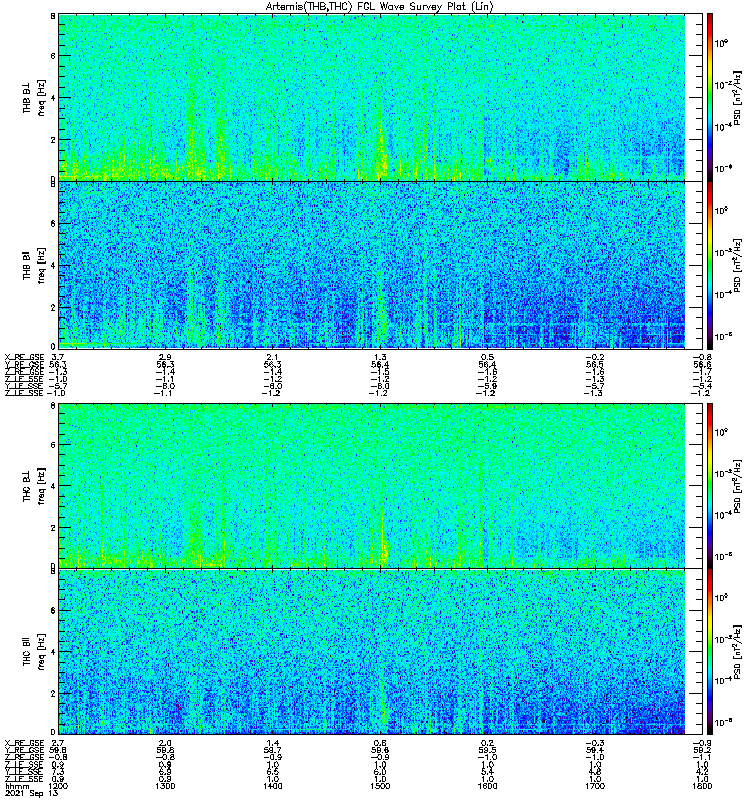750x800 pixels.
Task: Click the "THB B⊥ freq [Hz]" axis label
Action: click(34, 97)
